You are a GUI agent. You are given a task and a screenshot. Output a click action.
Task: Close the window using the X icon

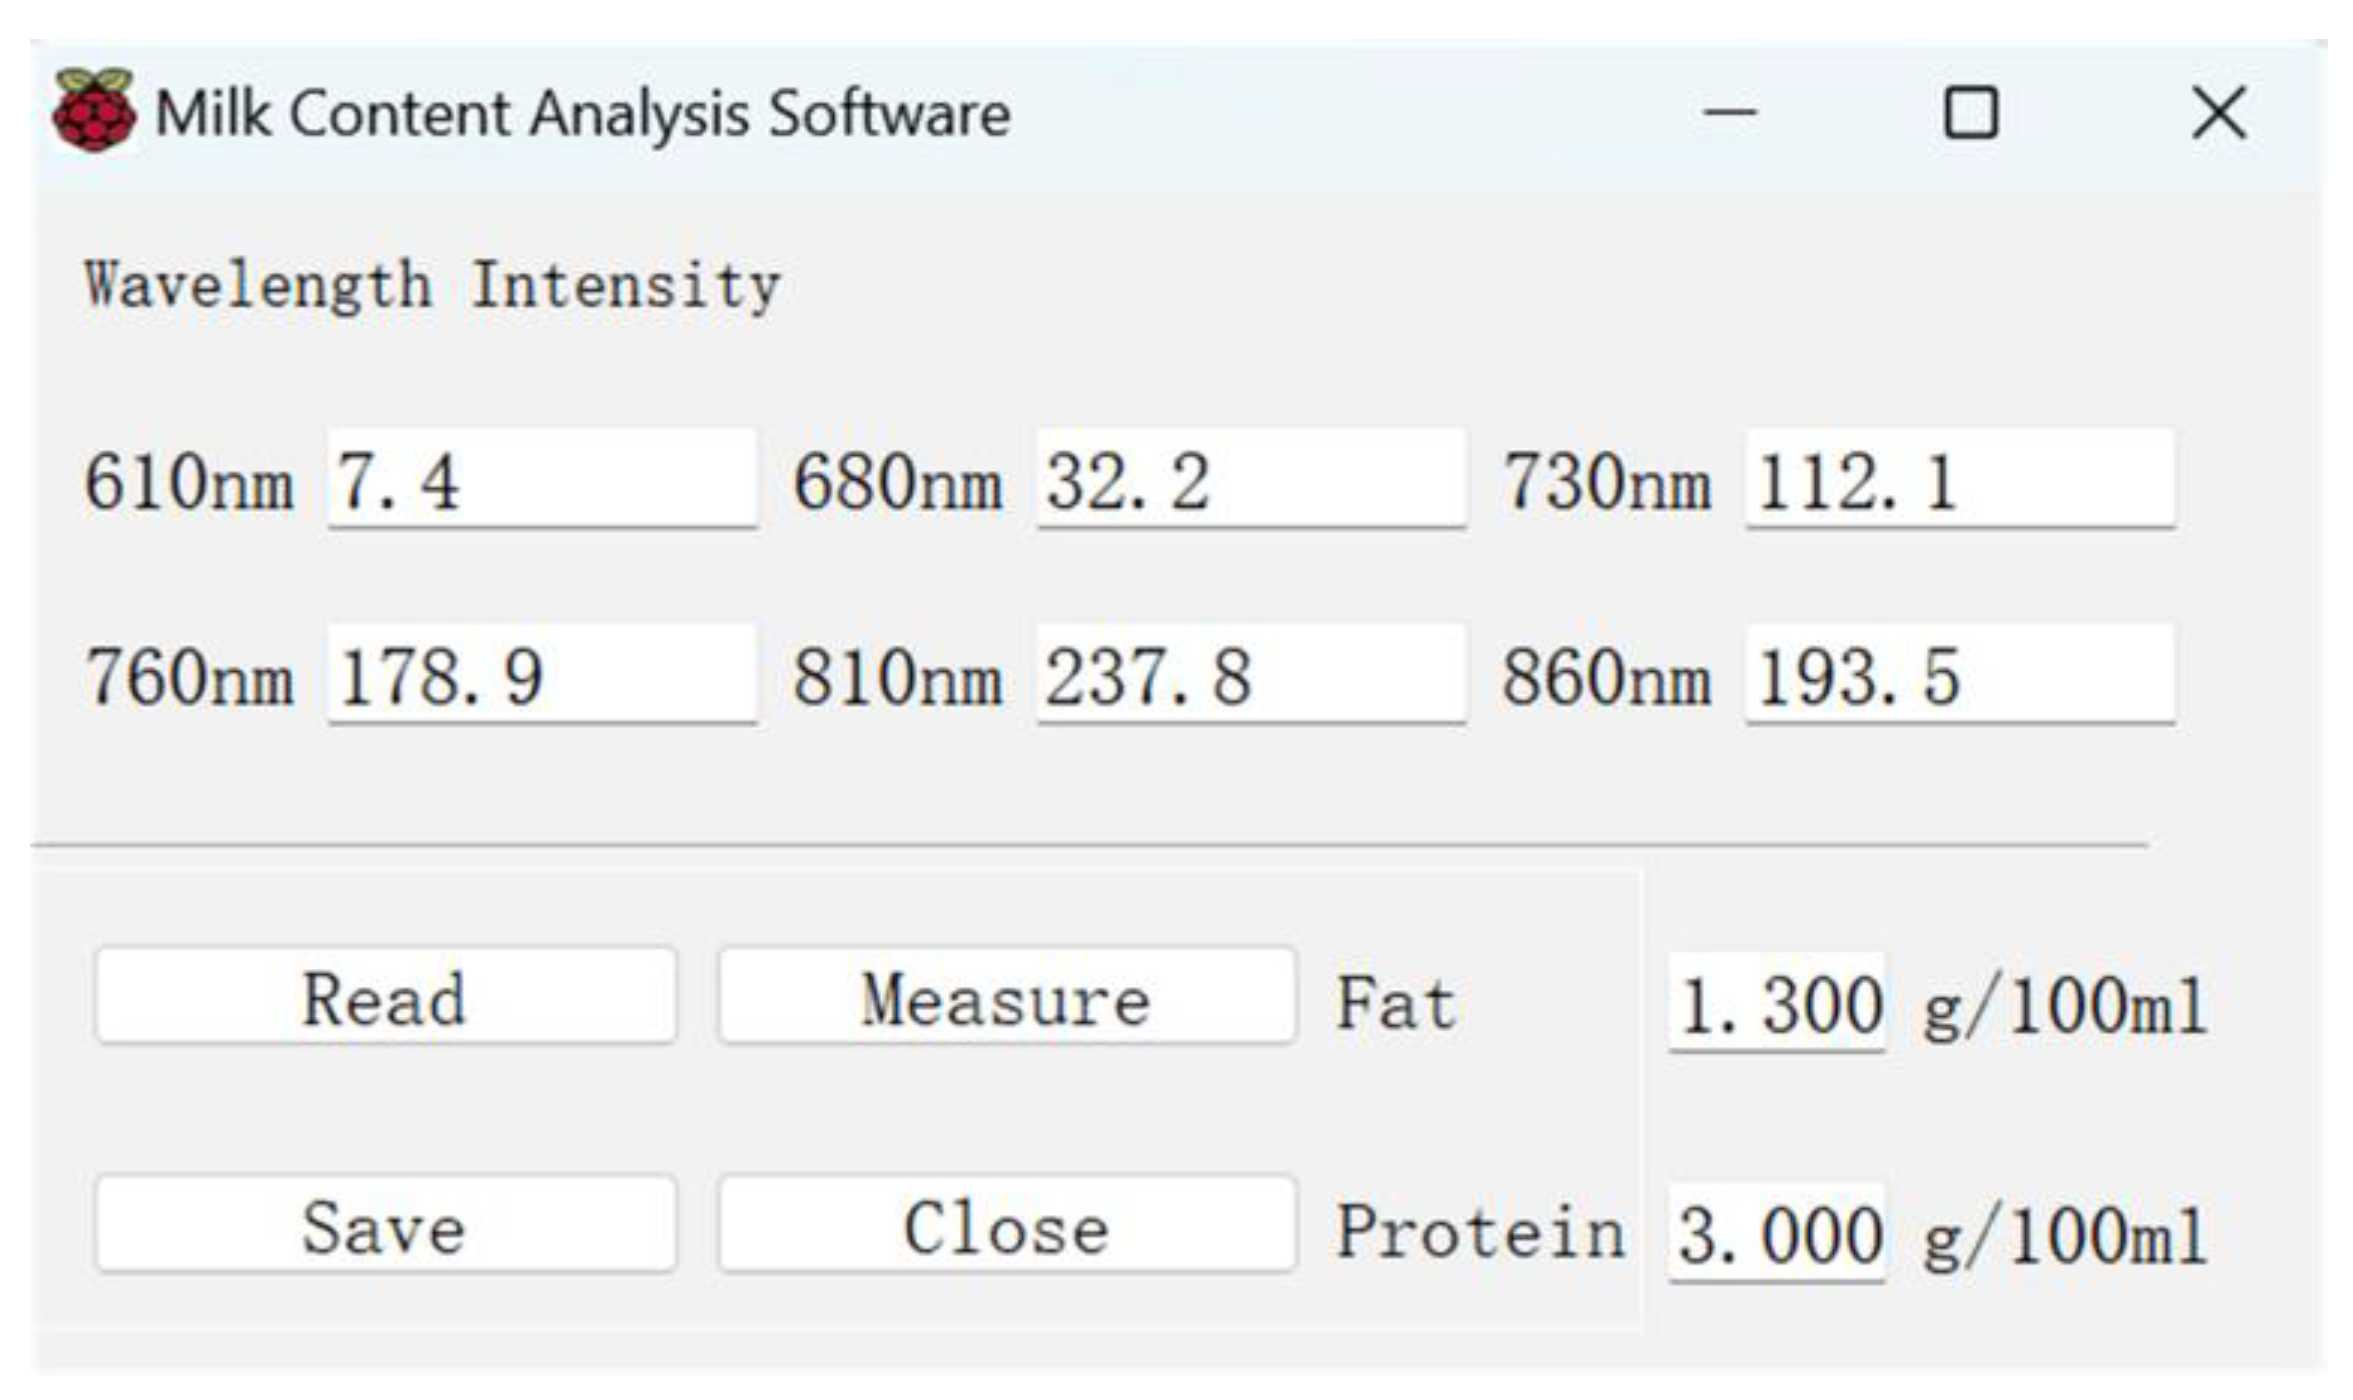pos(2219,112)
